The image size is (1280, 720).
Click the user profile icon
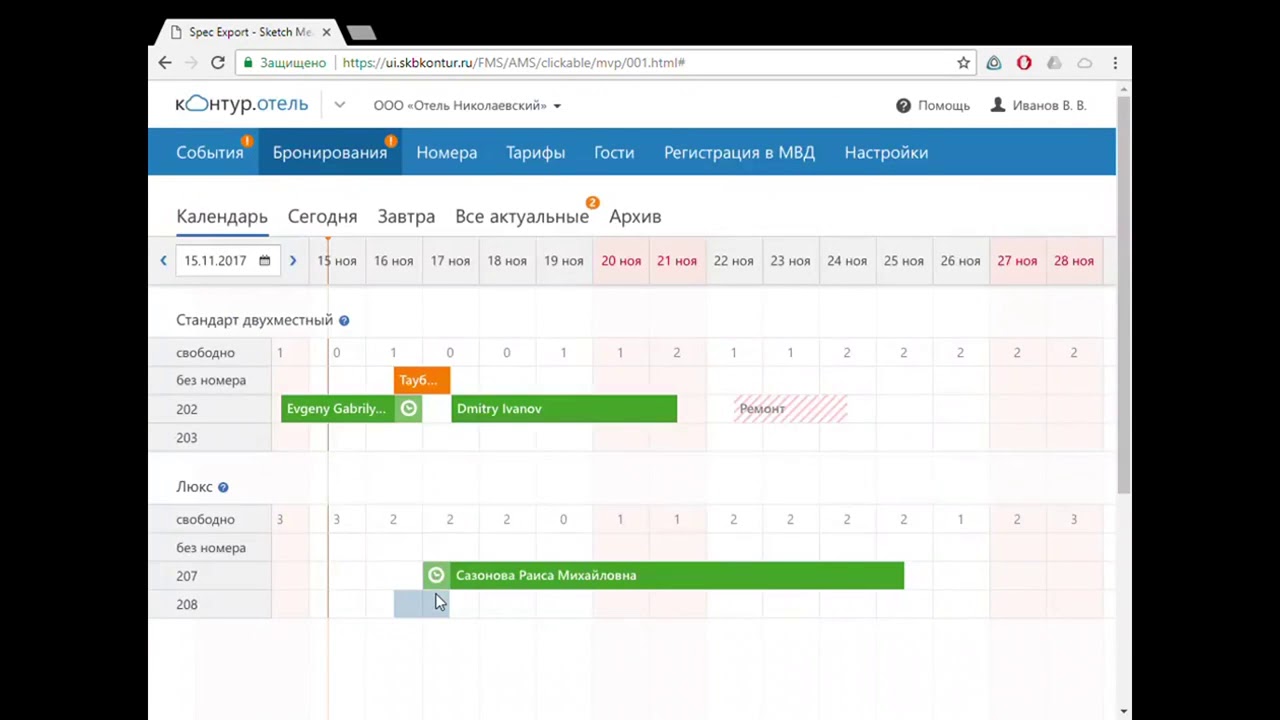click(x=997, y=105)
